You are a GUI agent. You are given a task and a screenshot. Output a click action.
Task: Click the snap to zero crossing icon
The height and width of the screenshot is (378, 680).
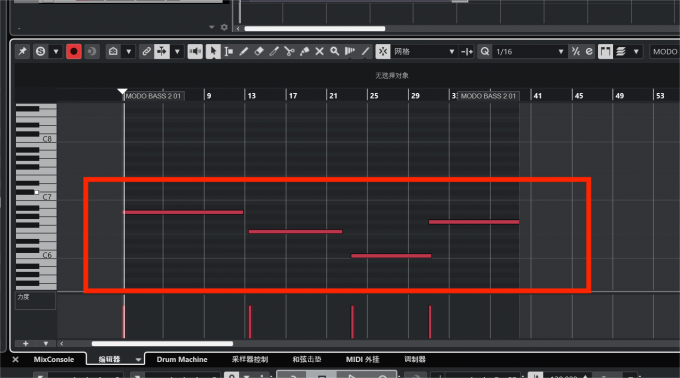467,52
